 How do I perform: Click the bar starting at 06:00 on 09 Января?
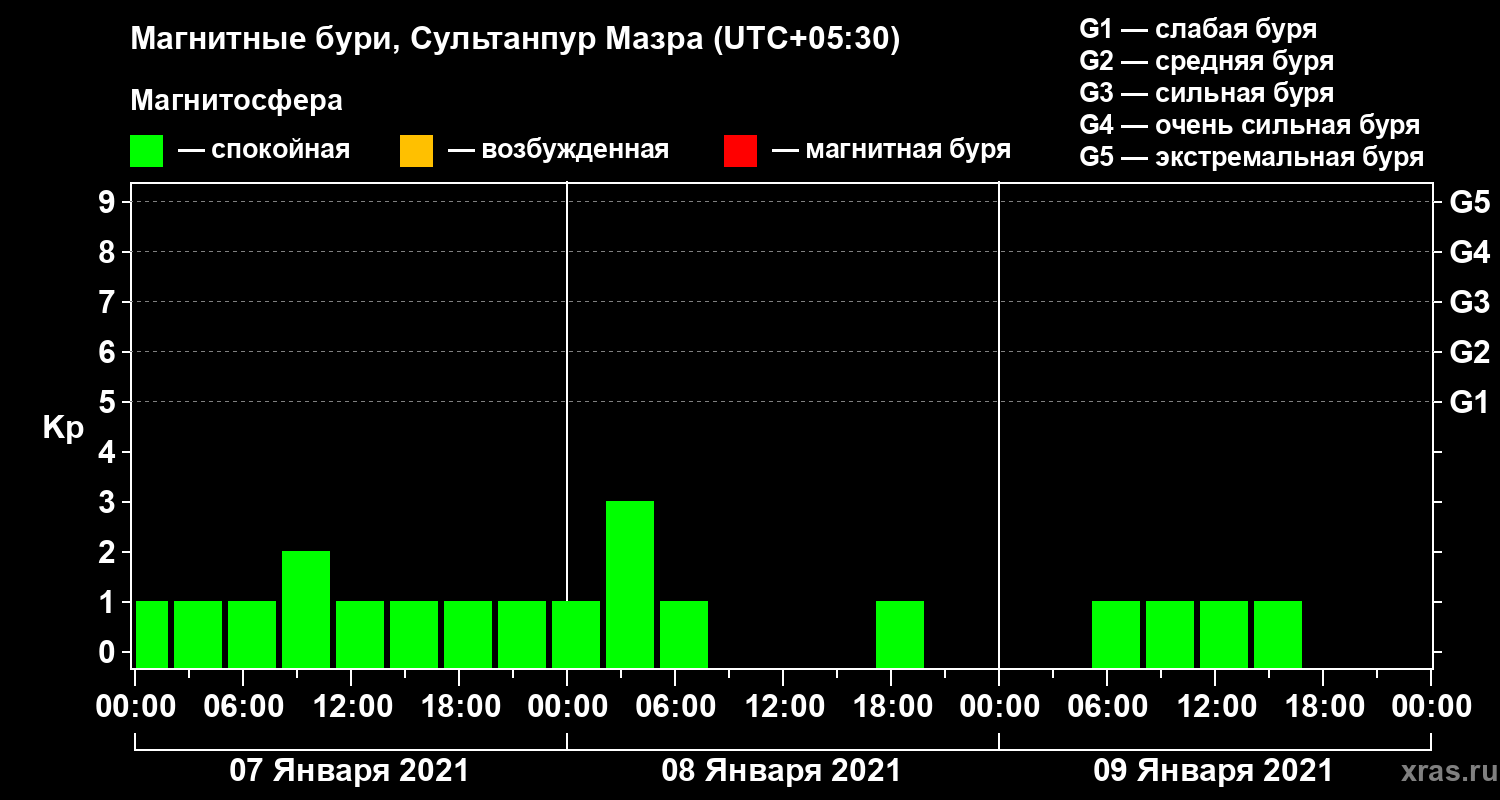click(1116, 634)
